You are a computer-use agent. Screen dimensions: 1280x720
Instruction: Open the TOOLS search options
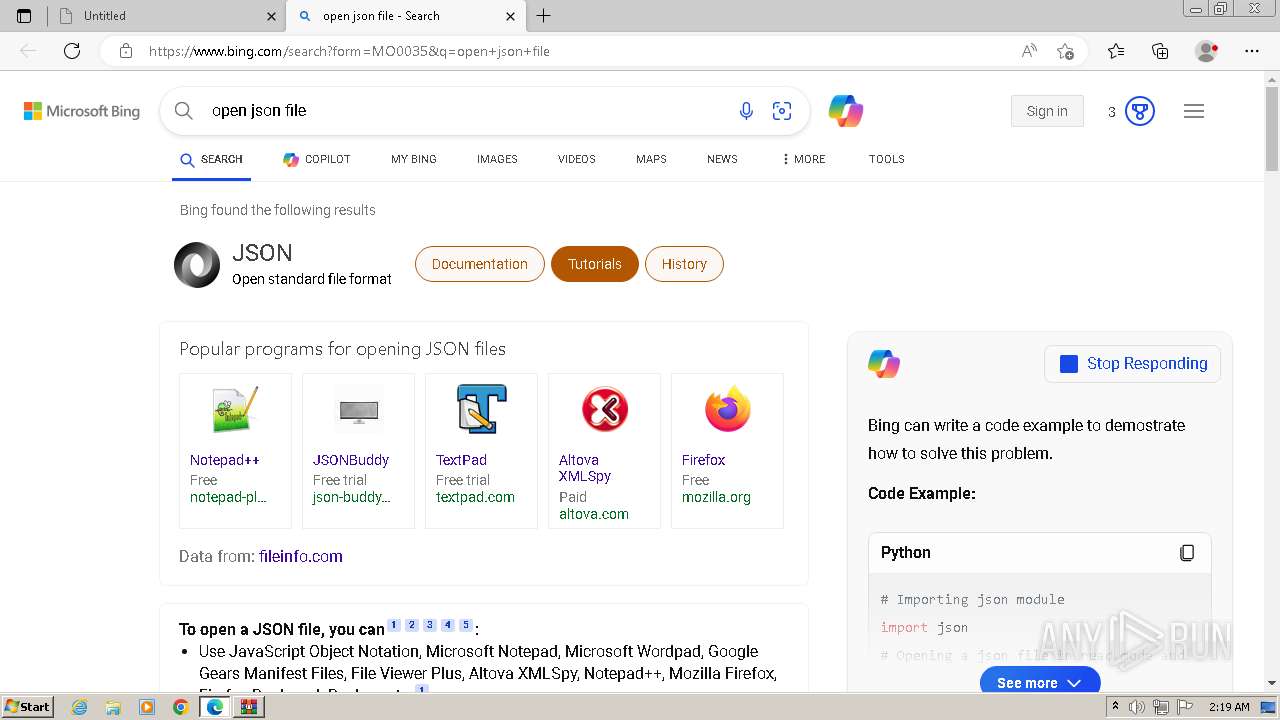pyautogui.click(x=887, y=159)
